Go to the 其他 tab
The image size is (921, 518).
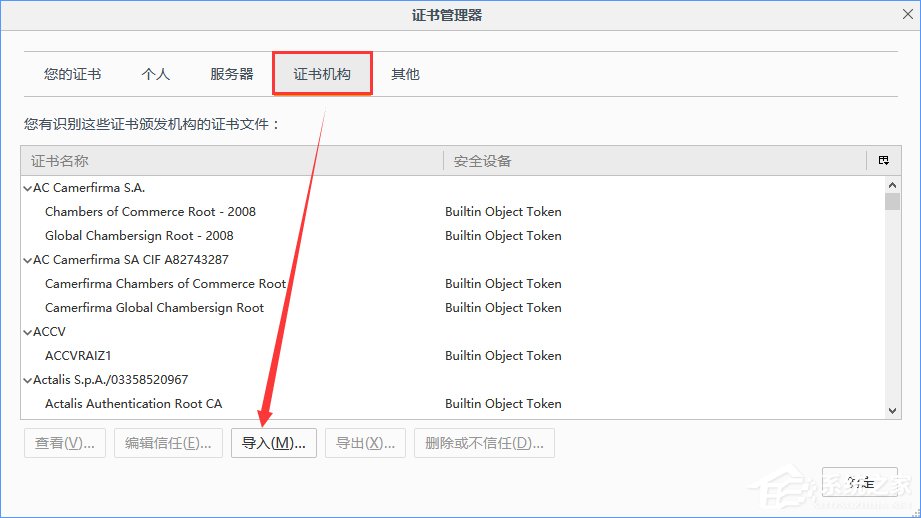(x=405, y=75)
